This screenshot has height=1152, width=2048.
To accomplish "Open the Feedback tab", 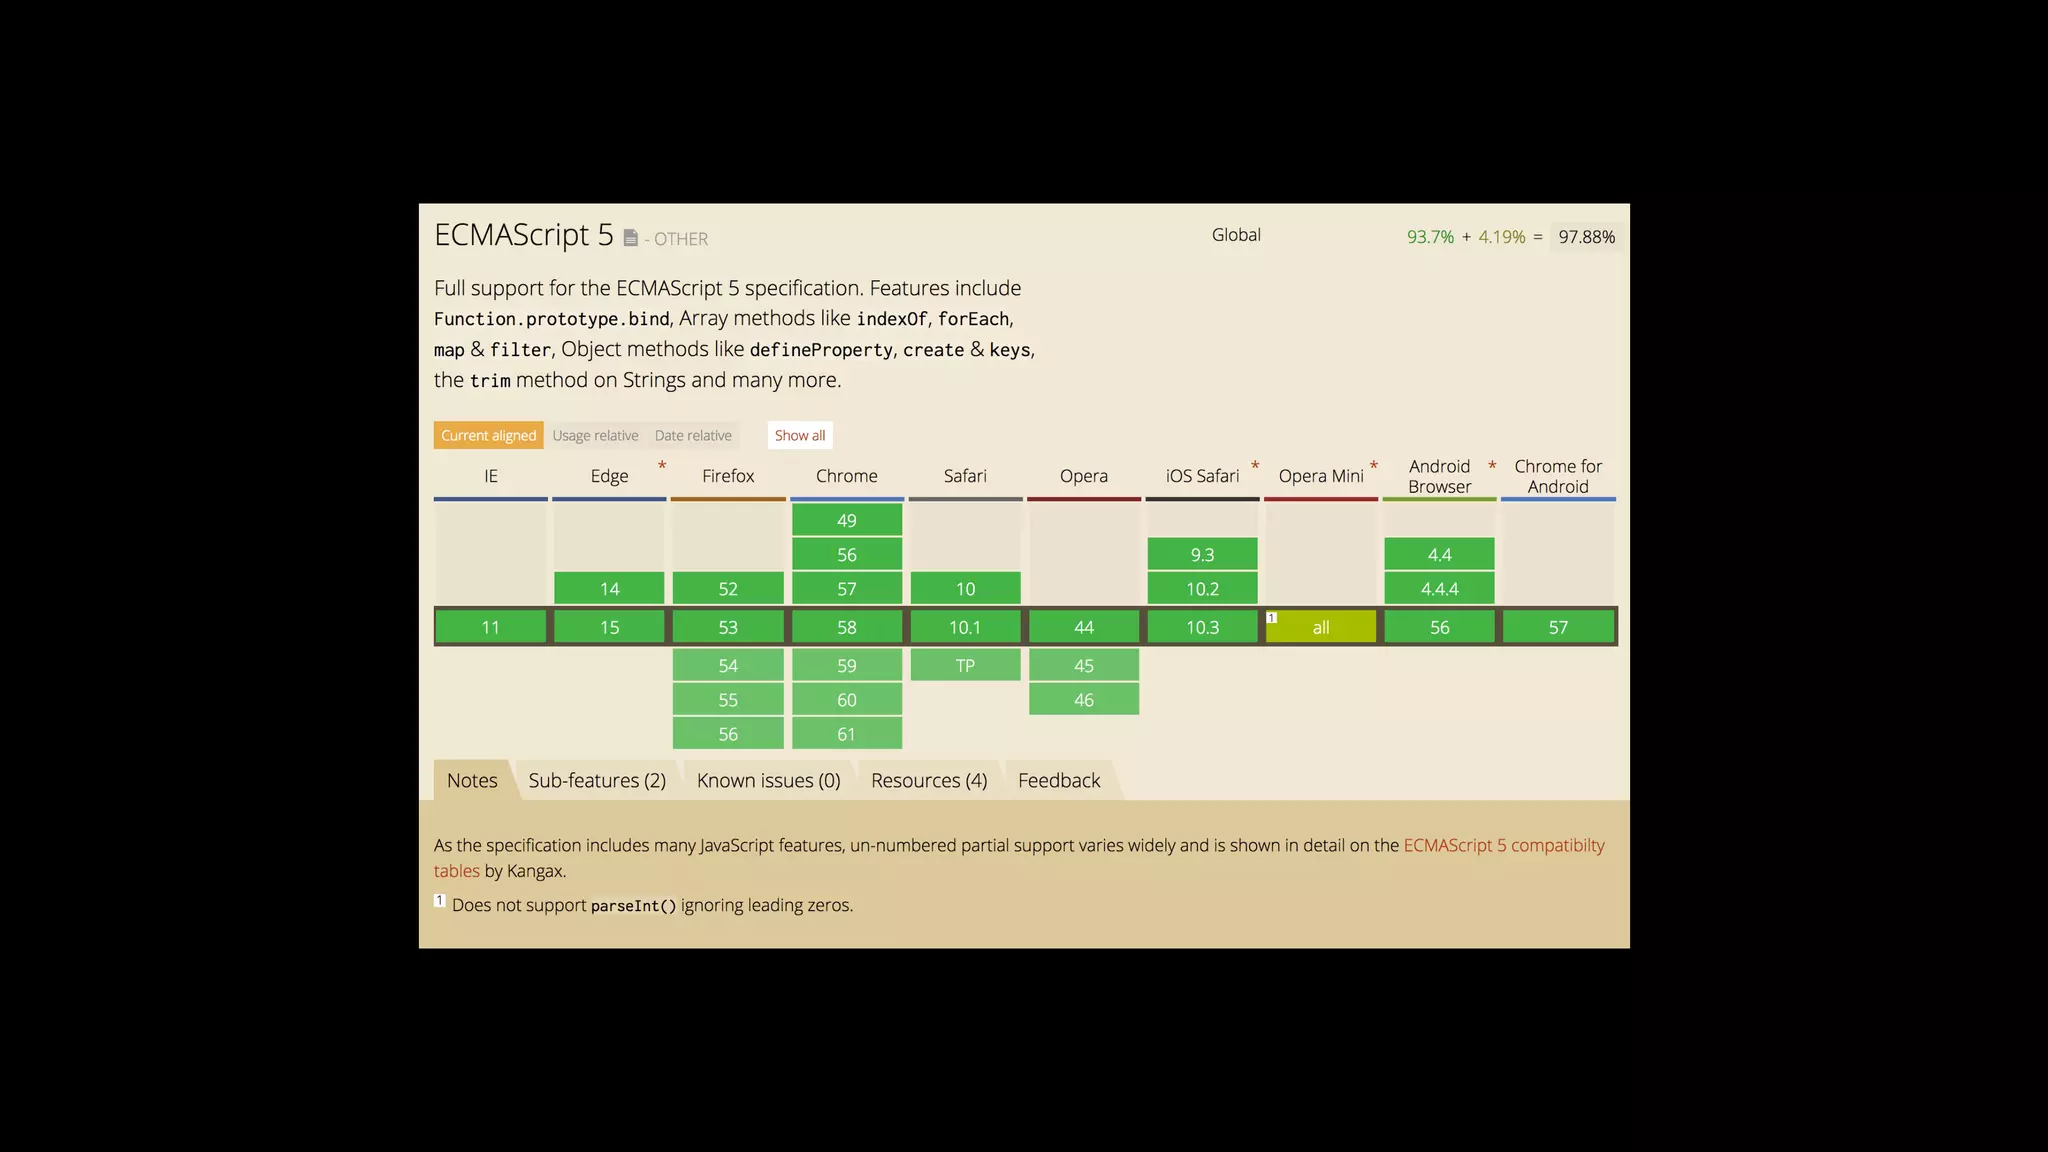I will coord(1059,781).
